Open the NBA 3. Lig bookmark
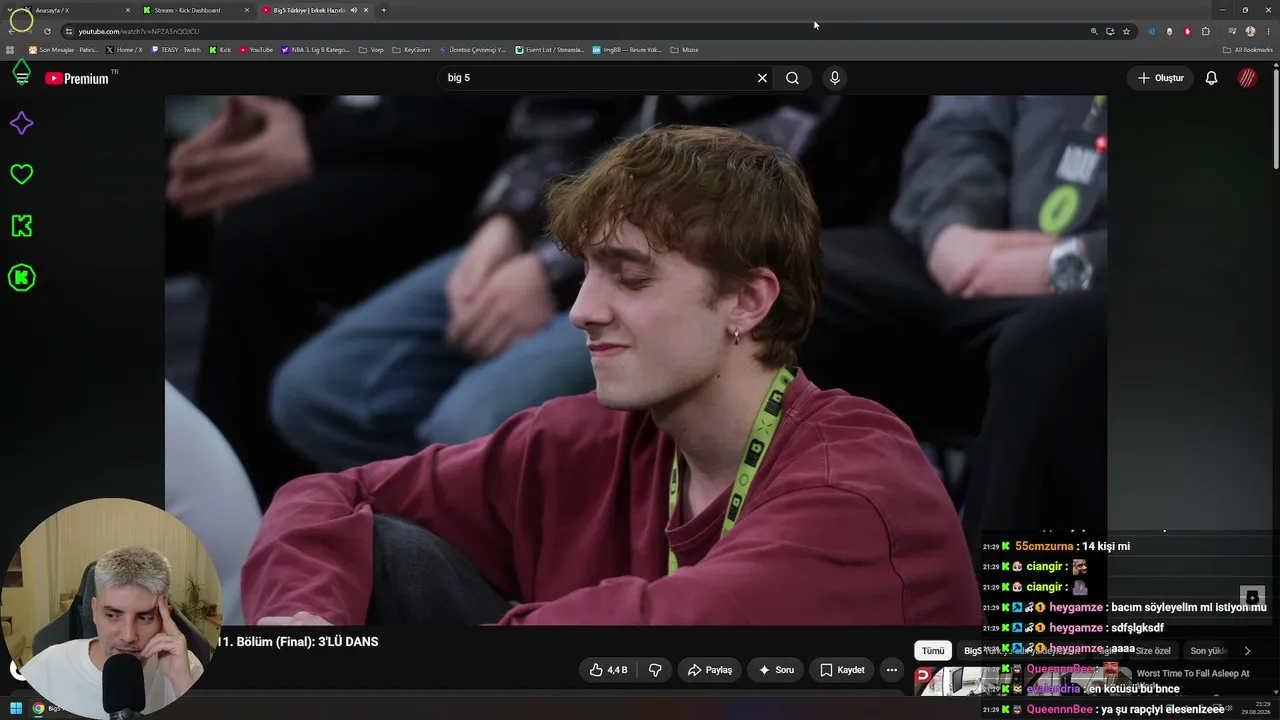 [x=315, y=50]
